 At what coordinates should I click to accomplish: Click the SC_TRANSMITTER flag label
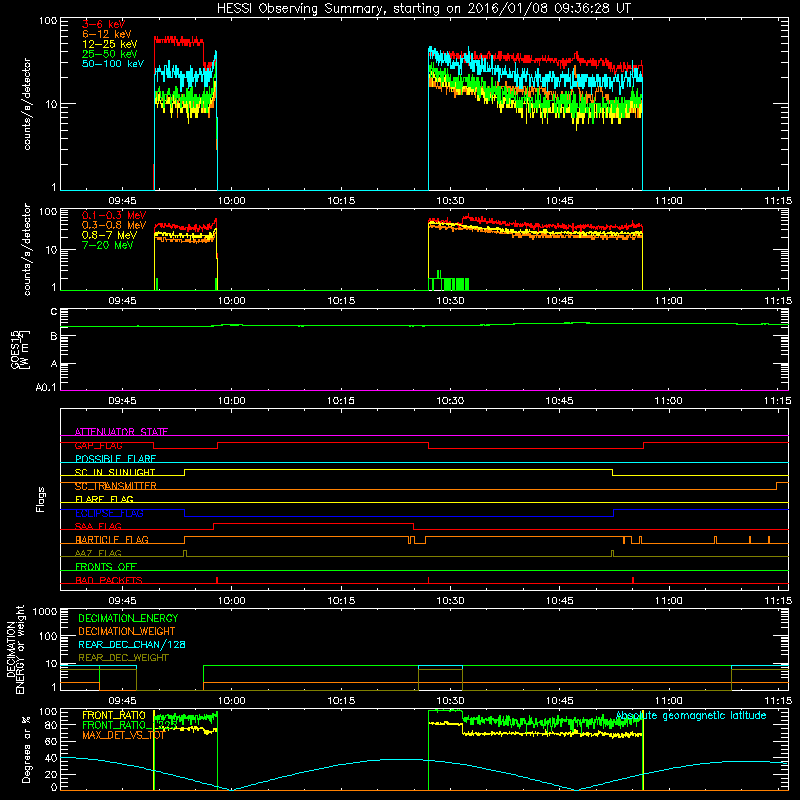[116, 486]
